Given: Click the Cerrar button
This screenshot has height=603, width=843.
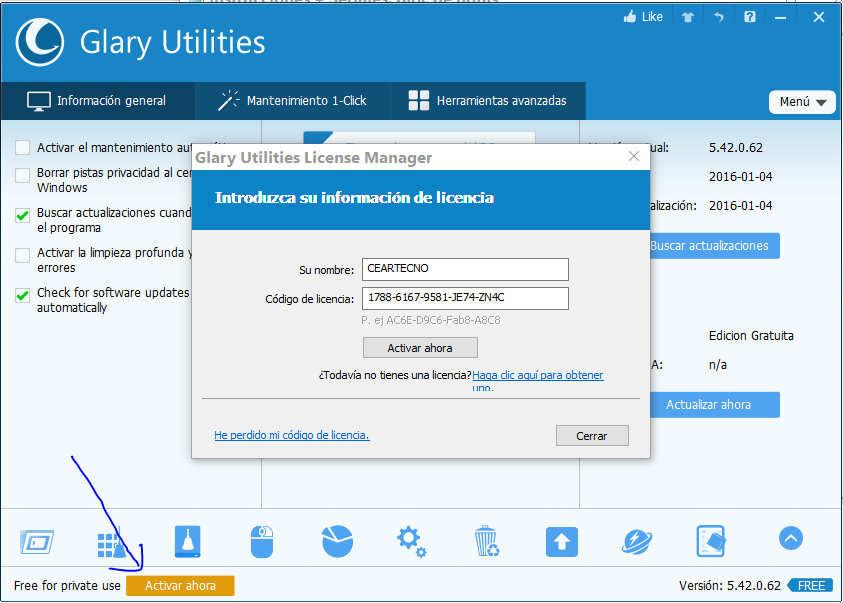Looking at the screenshot, I should tap(592, 436).
